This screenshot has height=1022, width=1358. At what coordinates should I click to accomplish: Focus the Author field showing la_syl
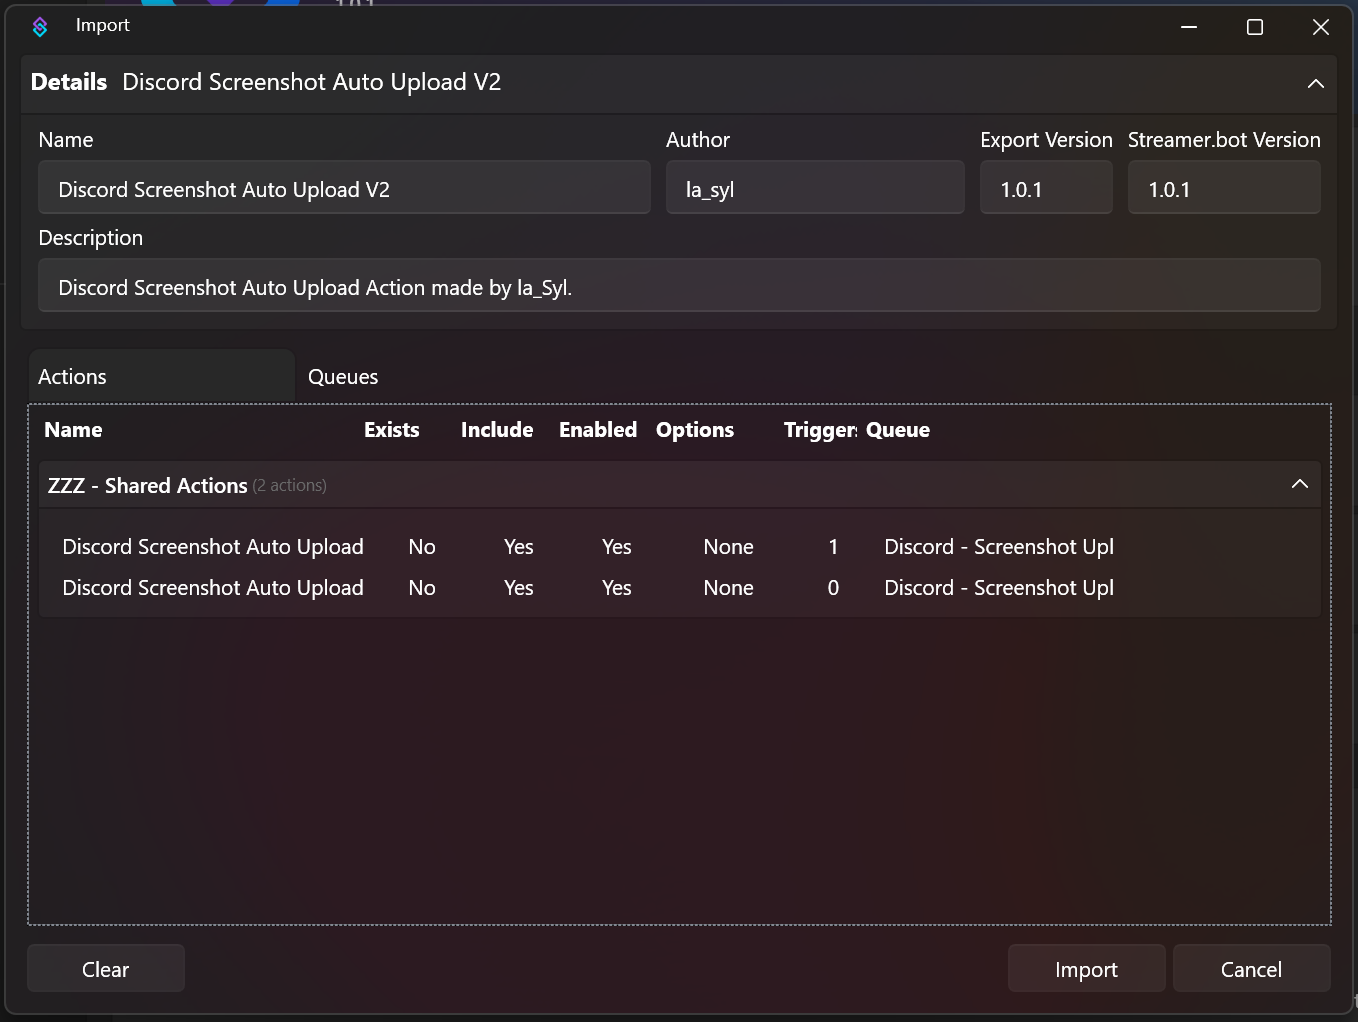814,189
